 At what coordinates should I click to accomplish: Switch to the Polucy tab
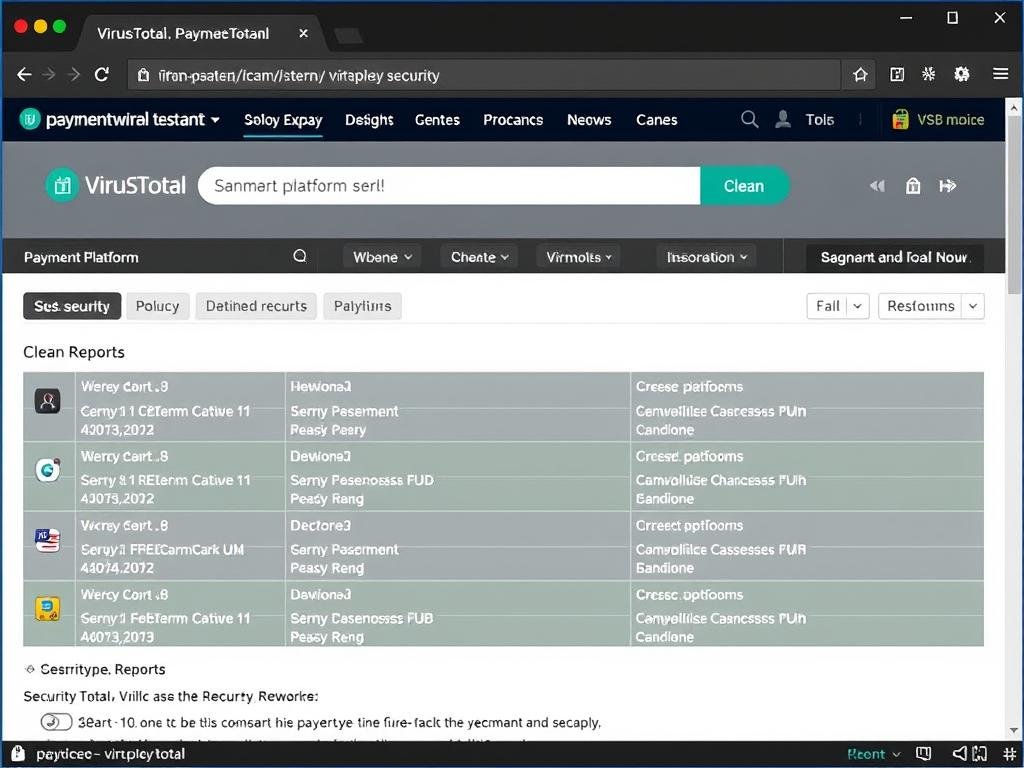pyautogui.click(x=157, y=306)
